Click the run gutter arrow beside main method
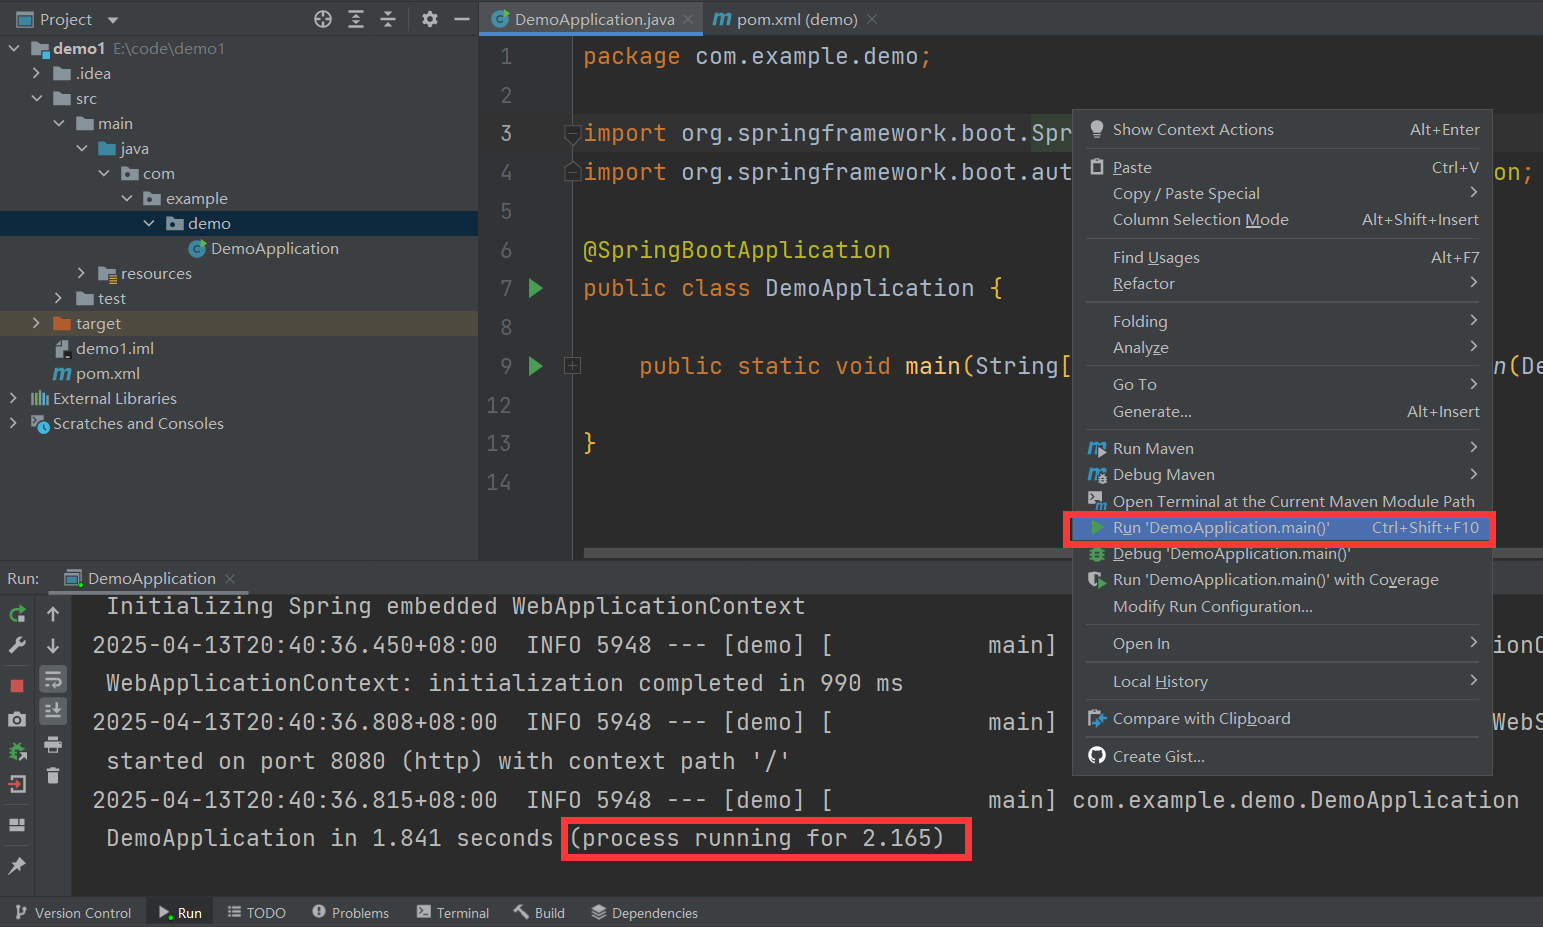This screenshot has width=1543, height=927. click(536, 366)
